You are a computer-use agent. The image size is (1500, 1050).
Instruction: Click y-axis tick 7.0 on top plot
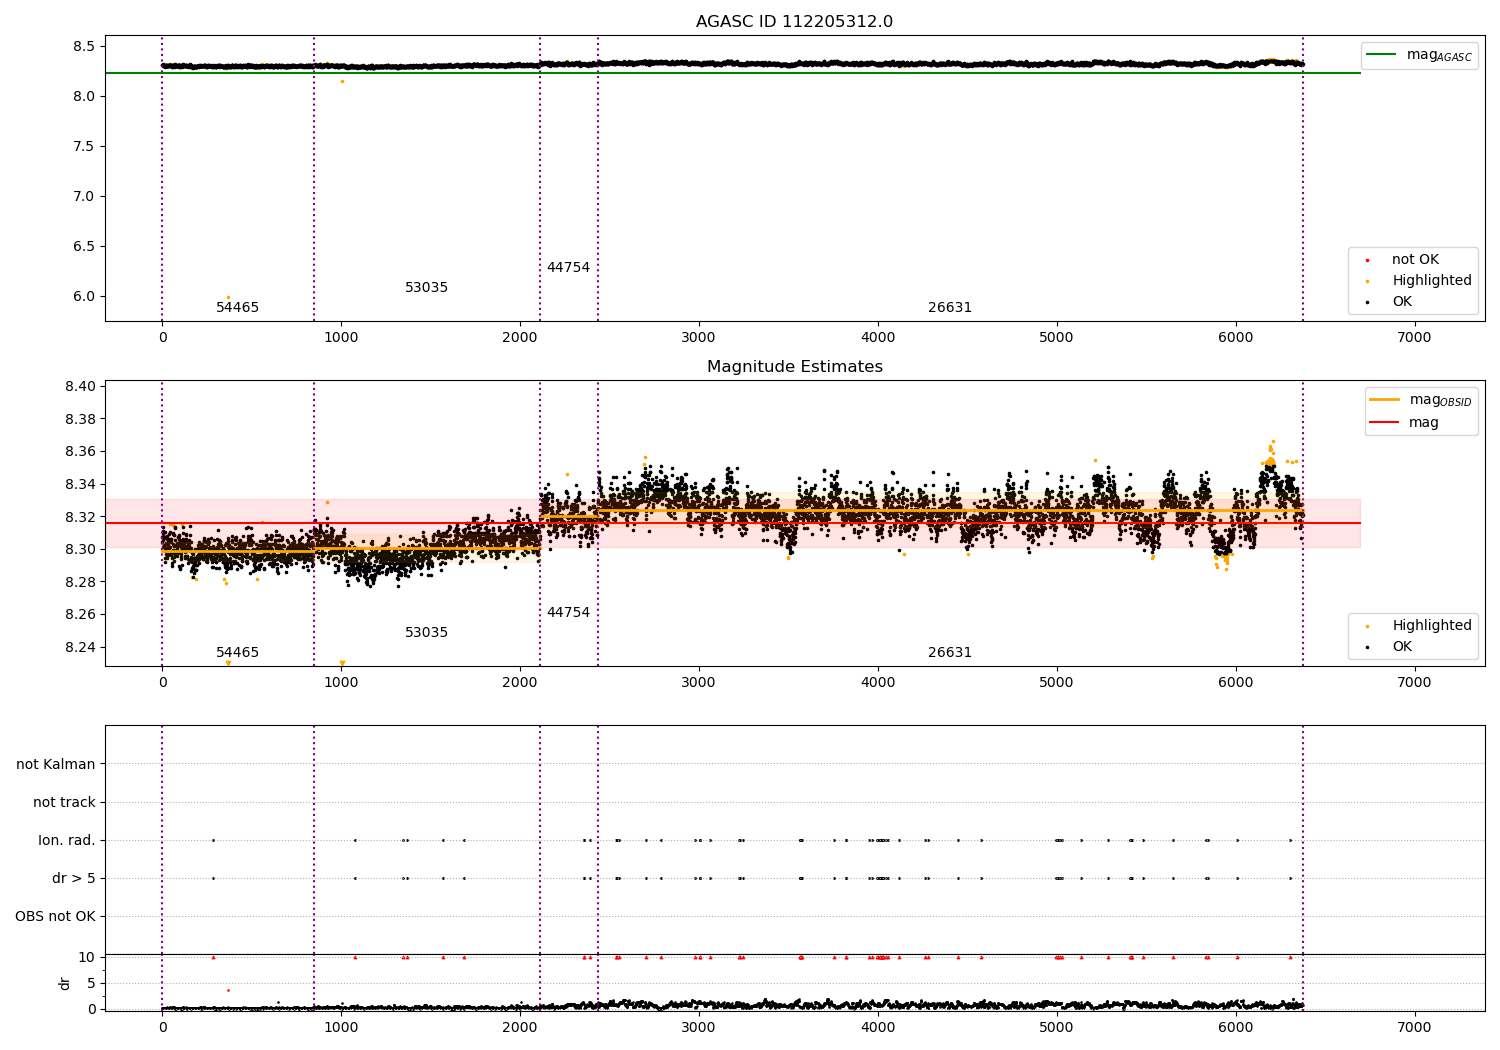(x=84, y=197)
